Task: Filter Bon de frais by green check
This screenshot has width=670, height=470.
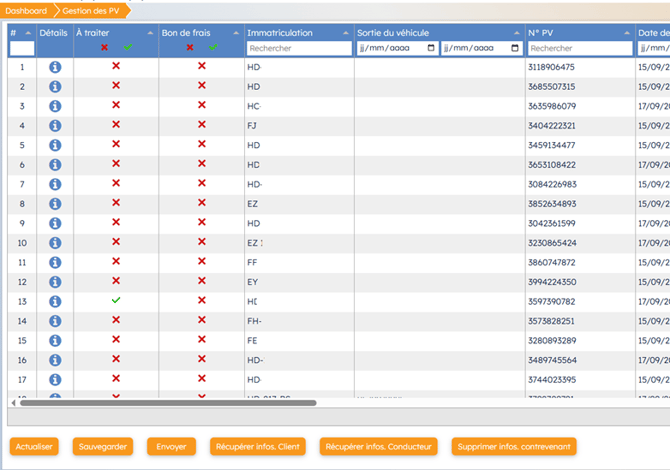Action: (x=212, y=47)
